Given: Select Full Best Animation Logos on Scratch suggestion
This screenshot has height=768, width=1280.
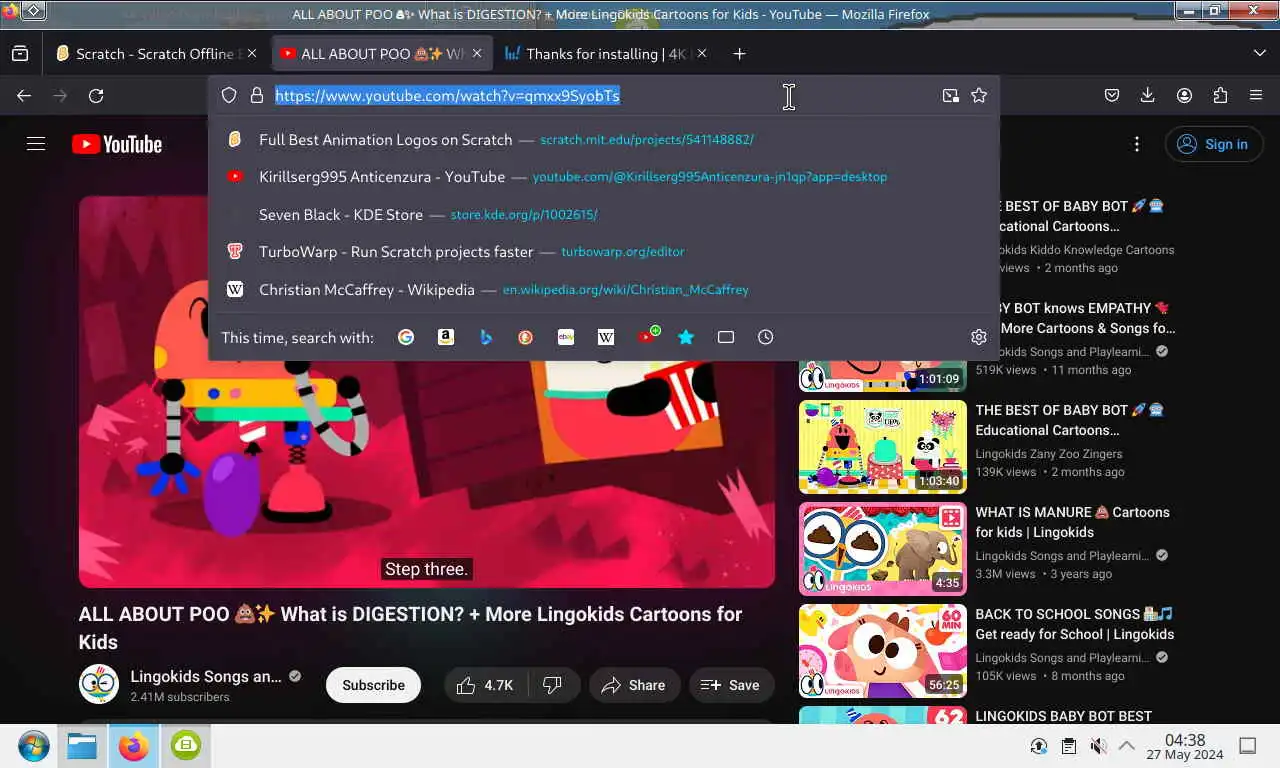Looking at the screenshot, I should 604,139.
